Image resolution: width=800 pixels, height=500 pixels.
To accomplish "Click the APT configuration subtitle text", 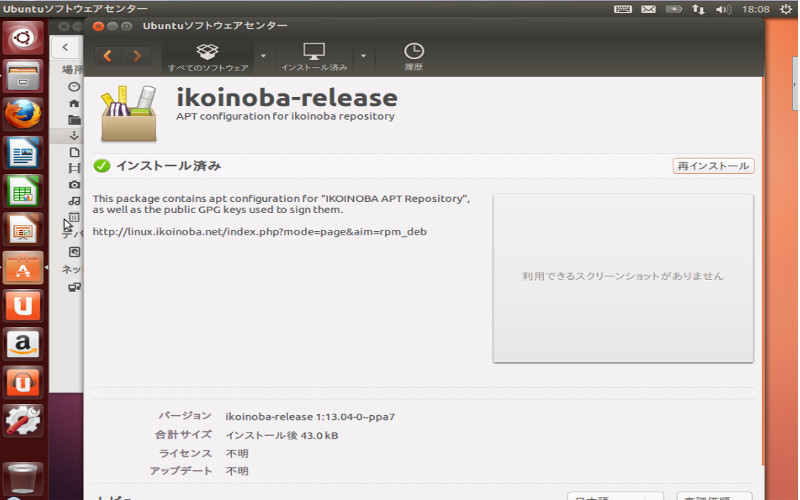I will (x=285, y=116).
